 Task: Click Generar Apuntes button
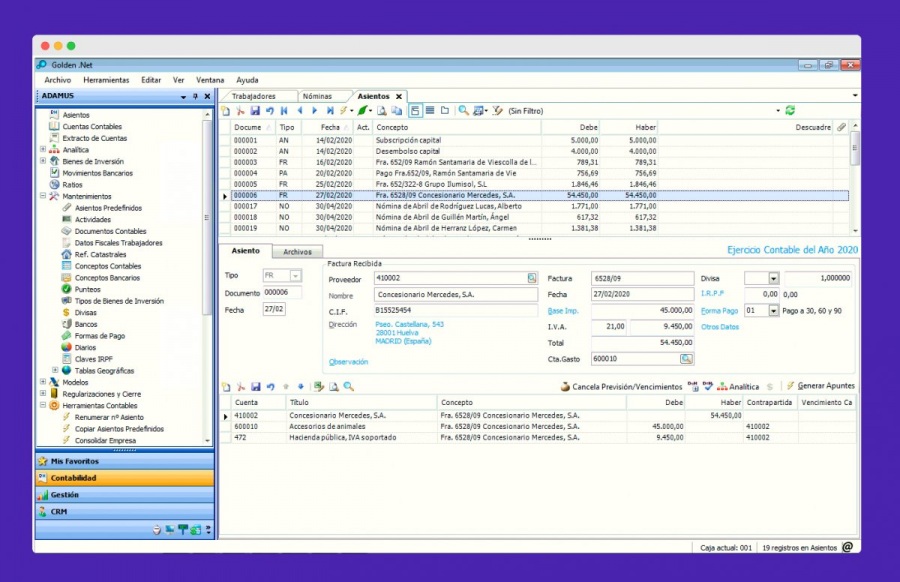click(821, 386)
